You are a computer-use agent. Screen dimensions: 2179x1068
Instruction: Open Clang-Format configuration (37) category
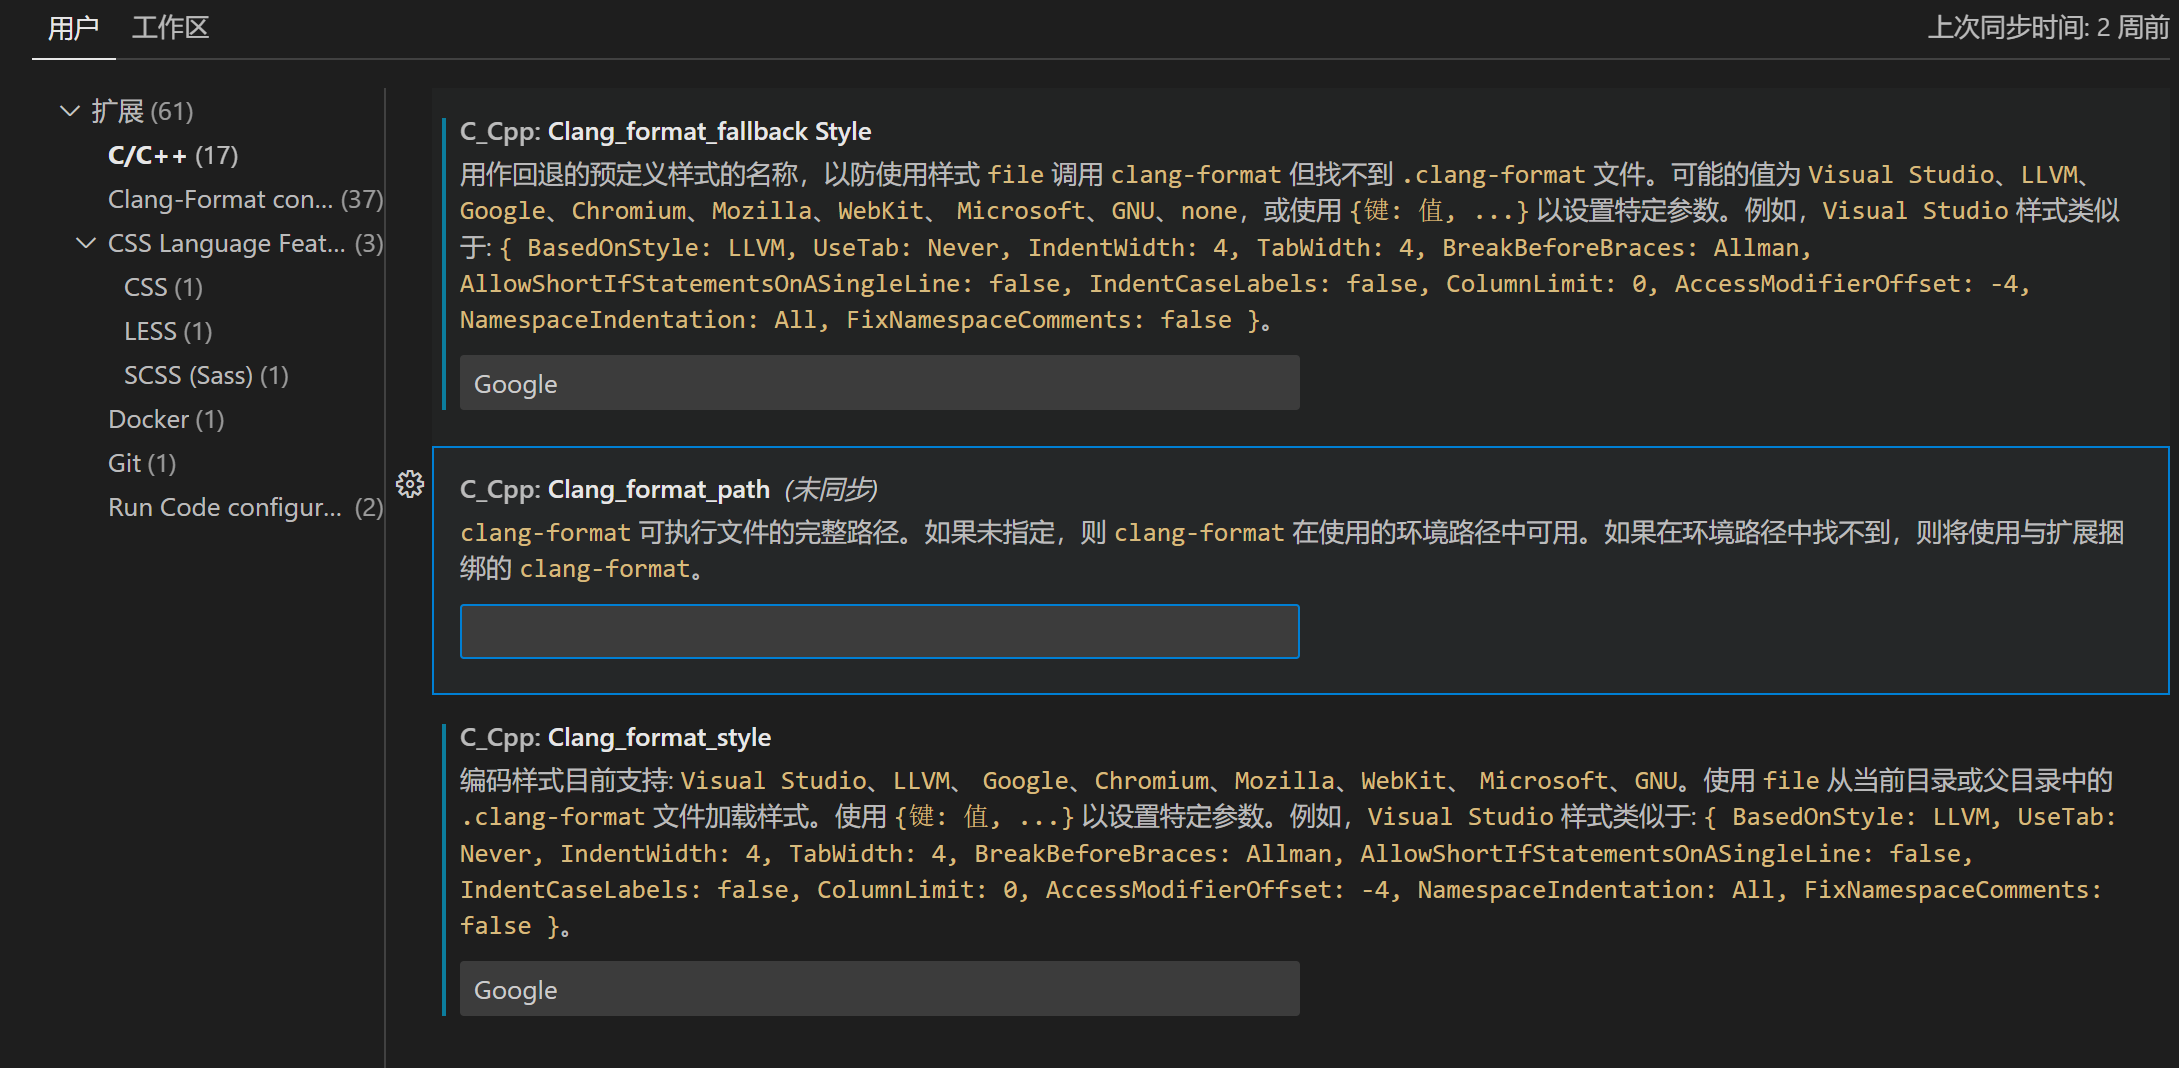point(244,199)
